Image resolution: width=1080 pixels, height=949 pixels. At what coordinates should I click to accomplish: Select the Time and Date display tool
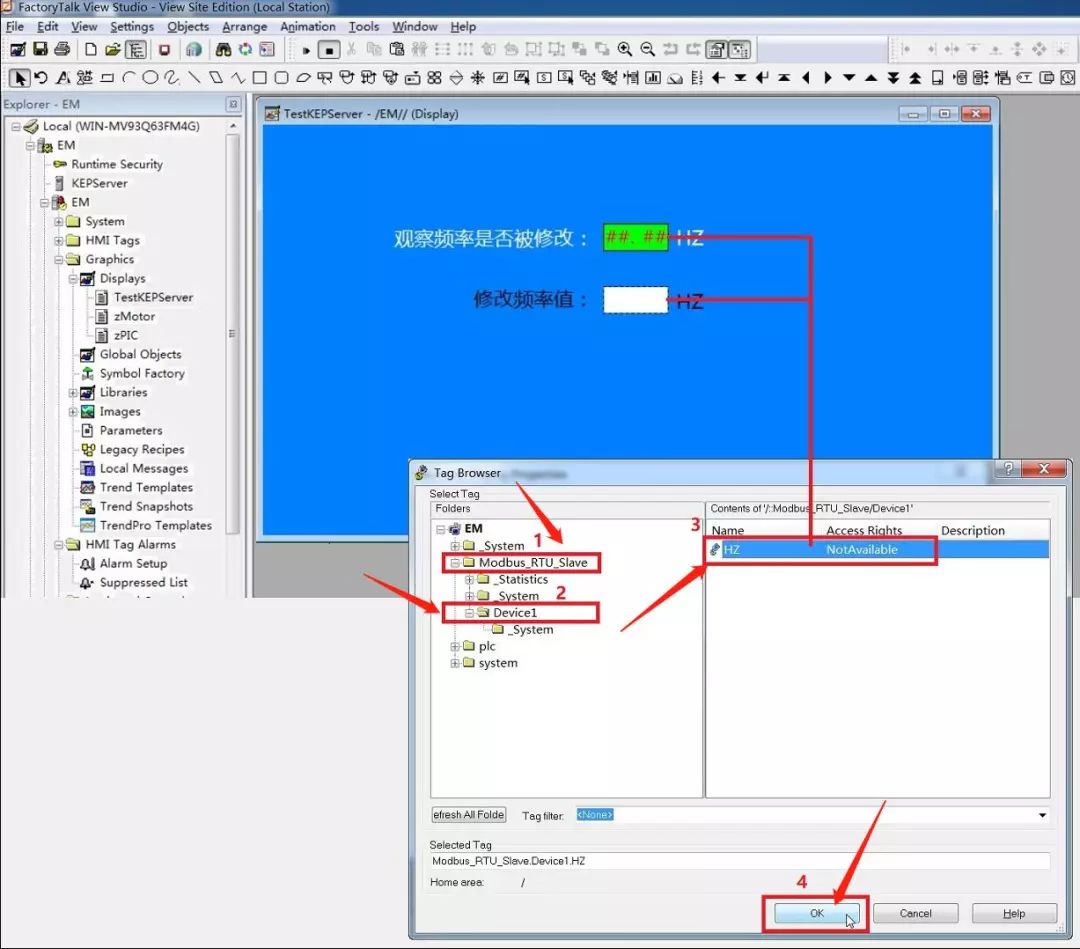coord(1068,78)
